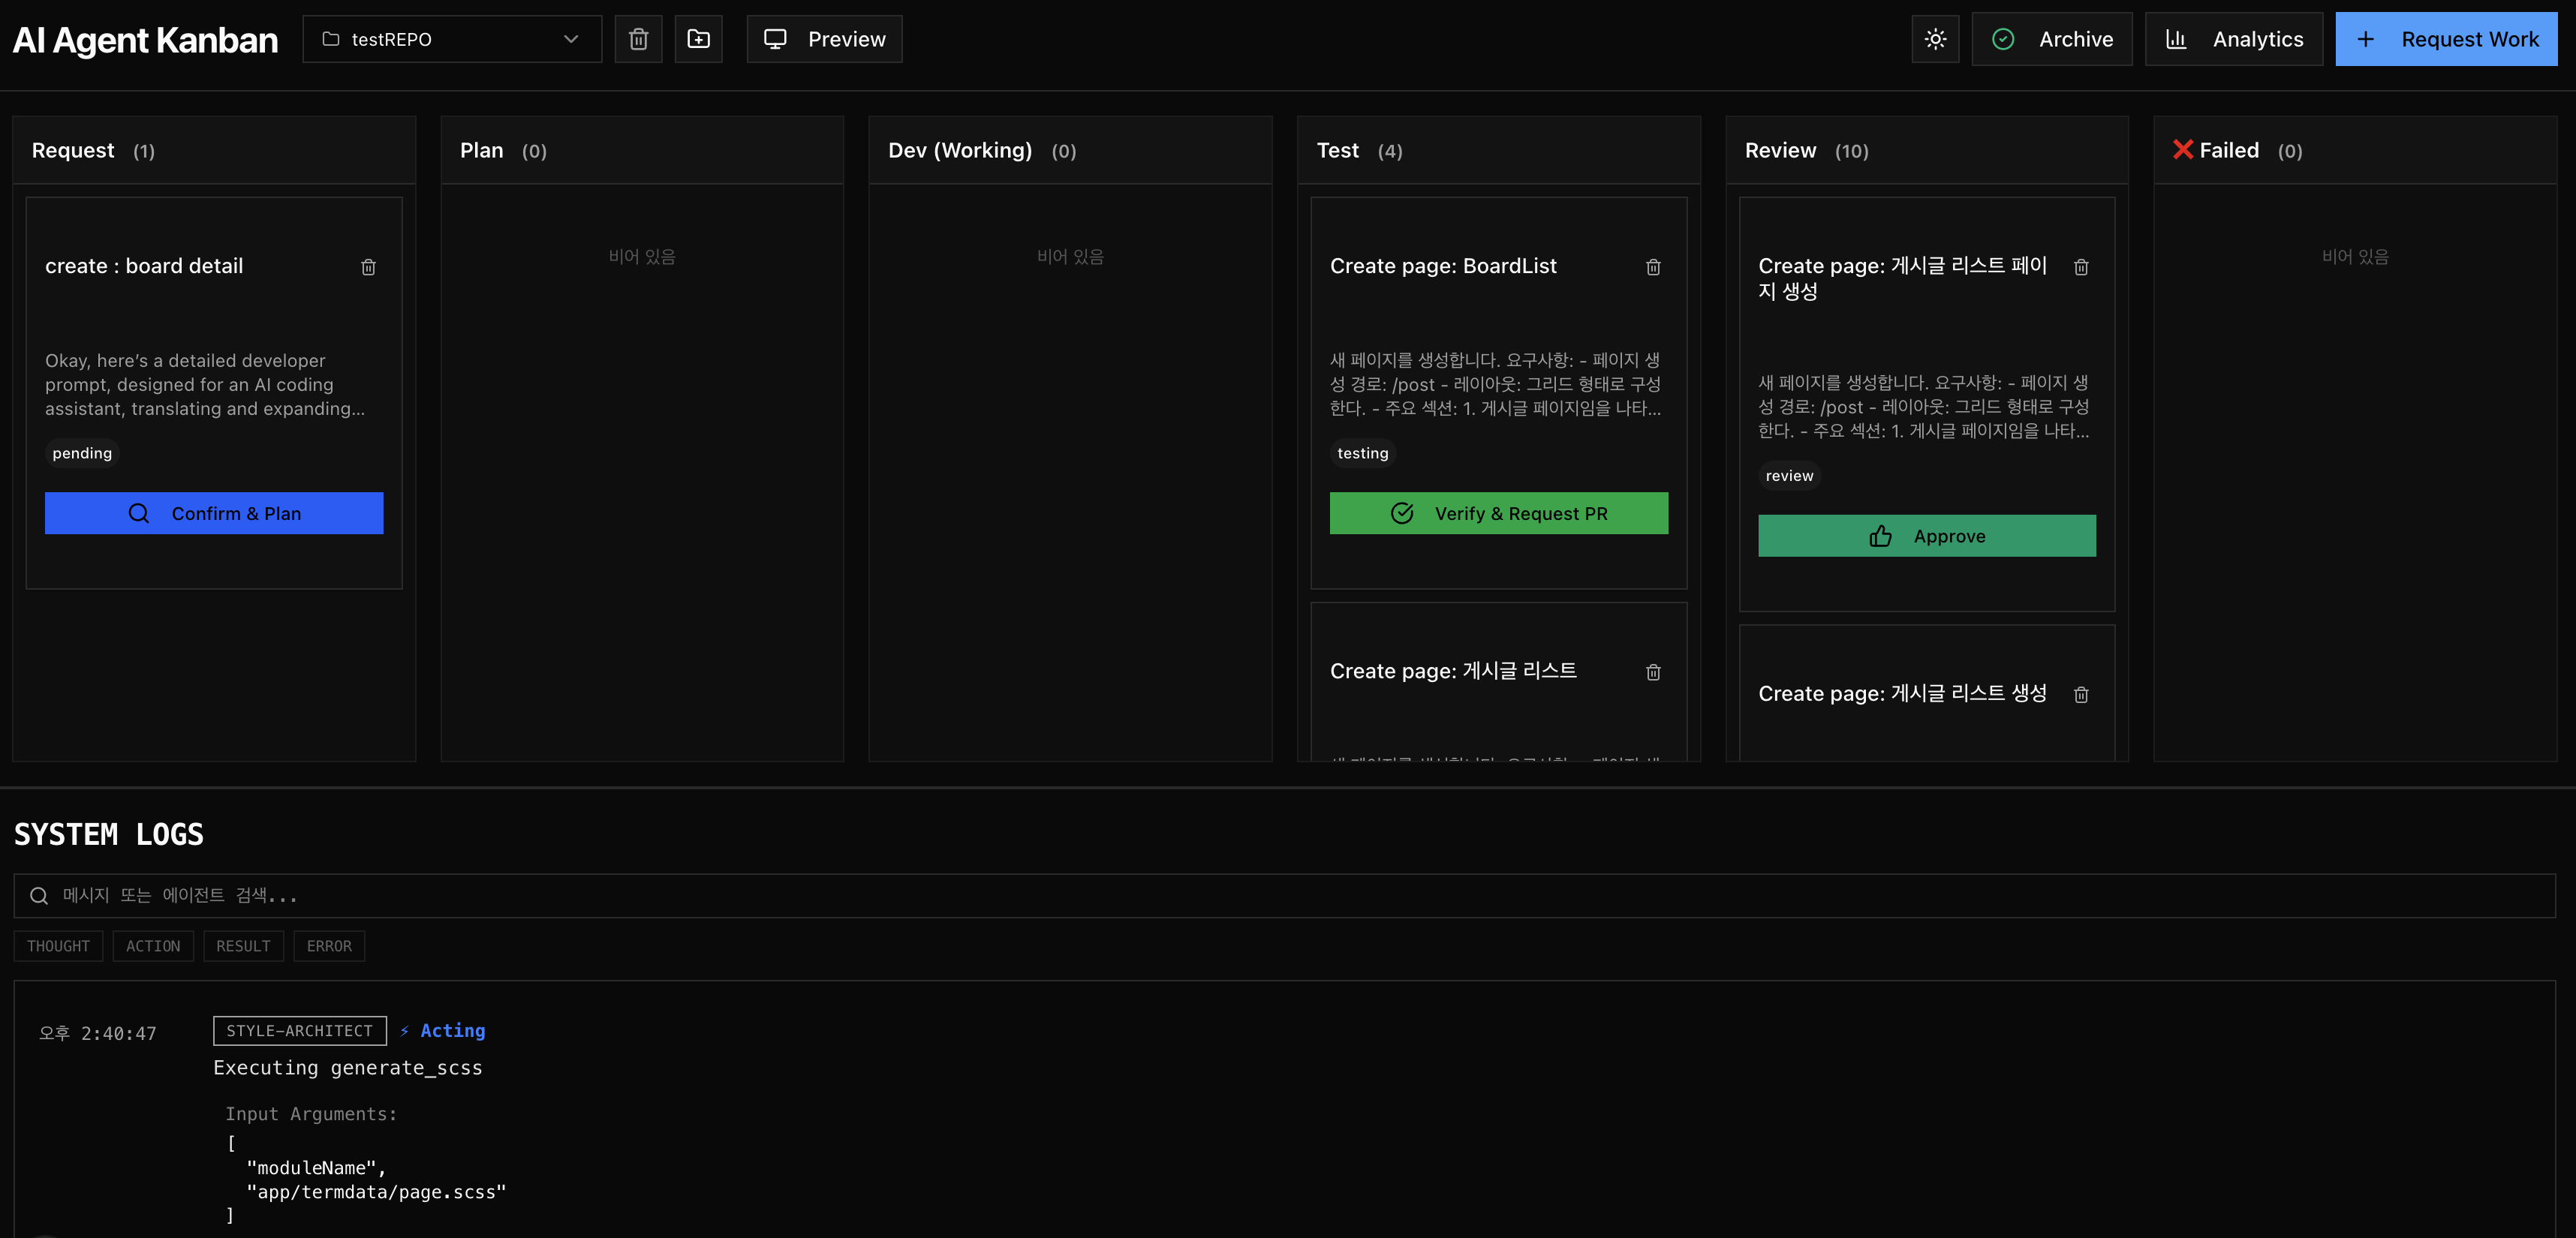Delete the '게시글 리스트 페이지 생성' review card
Image resolution: width=2576 pixels, height=1238 pixels.
coord(2081,267)
